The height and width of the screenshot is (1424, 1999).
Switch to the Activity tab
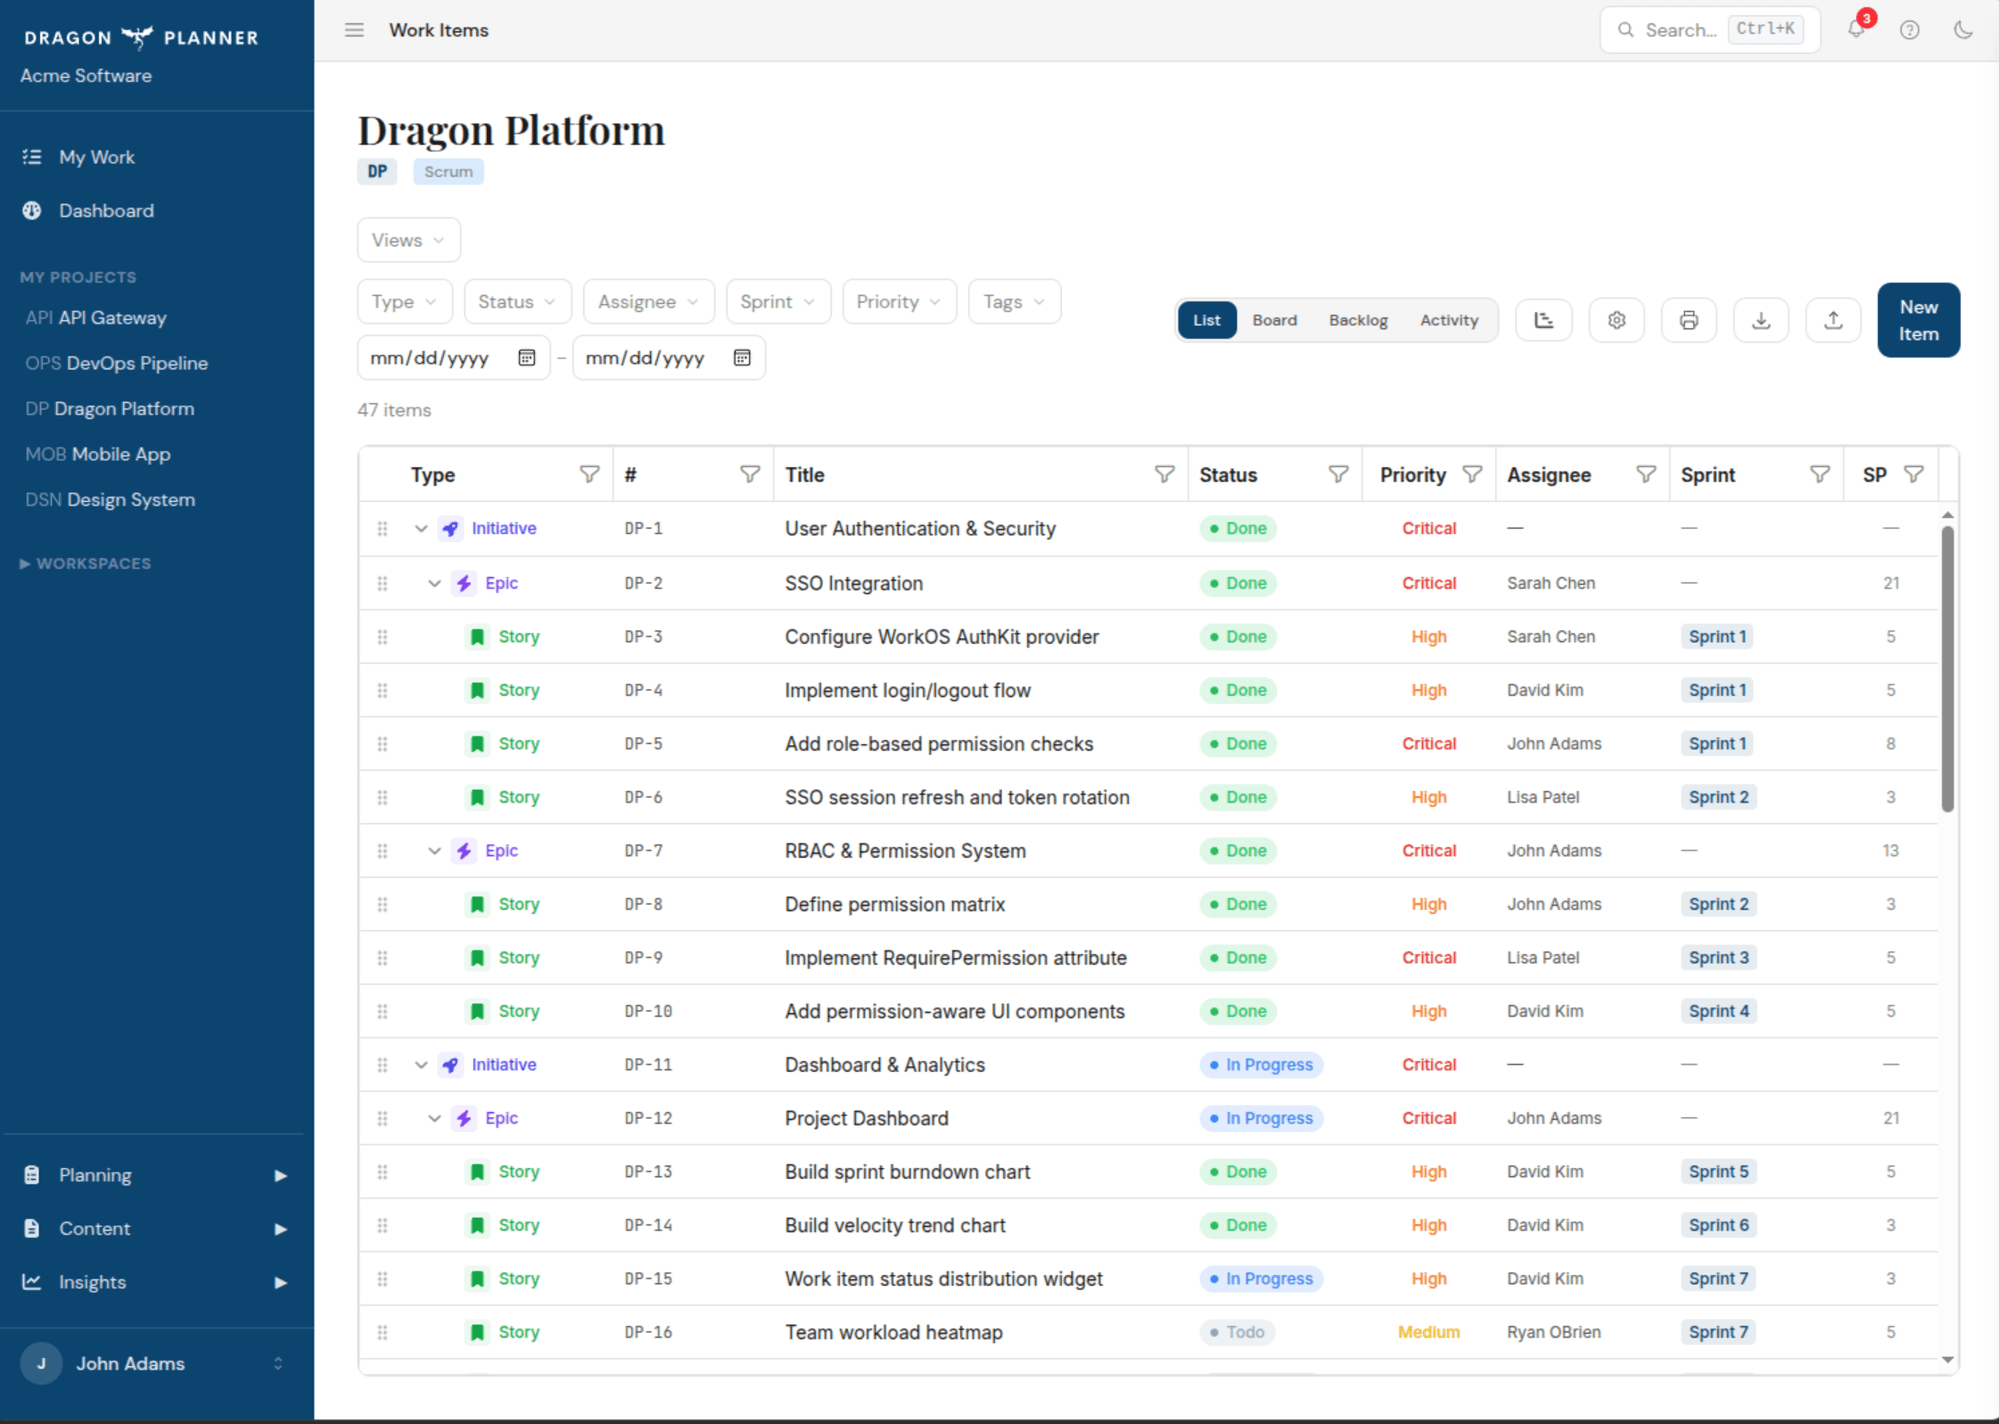(1449, 320)
